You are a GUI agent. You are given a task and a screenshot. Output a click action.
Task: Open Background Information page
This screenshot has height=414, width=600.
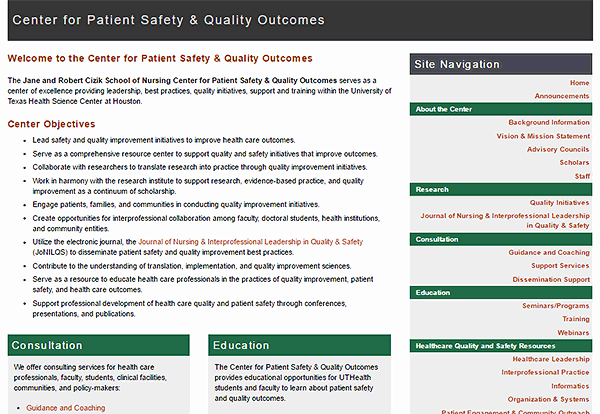[548, 123]
